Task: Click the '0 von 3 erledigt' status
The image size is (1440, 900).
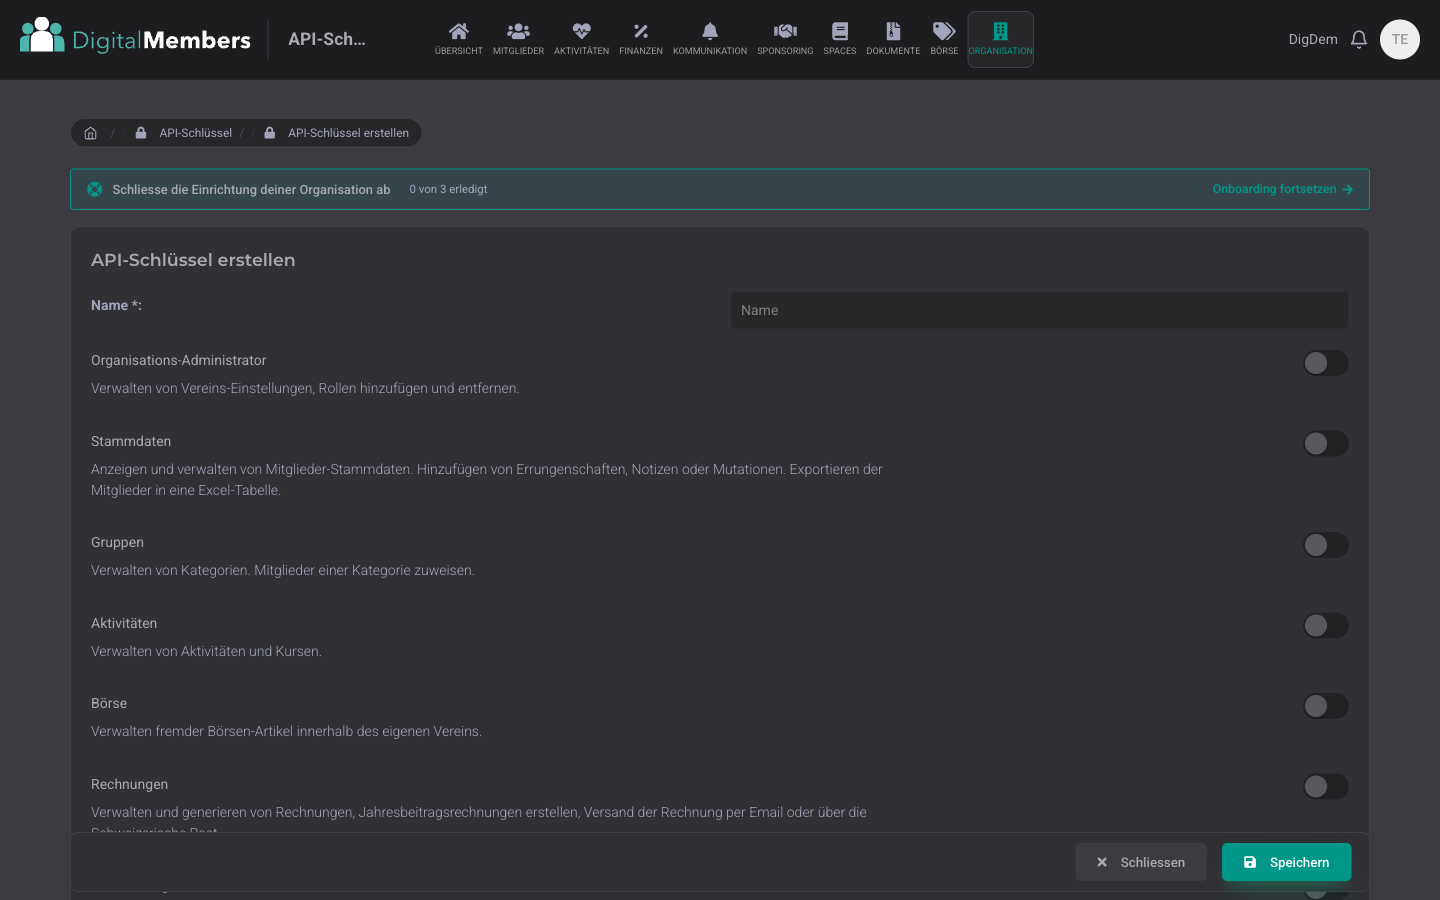Action: point(448,189)
